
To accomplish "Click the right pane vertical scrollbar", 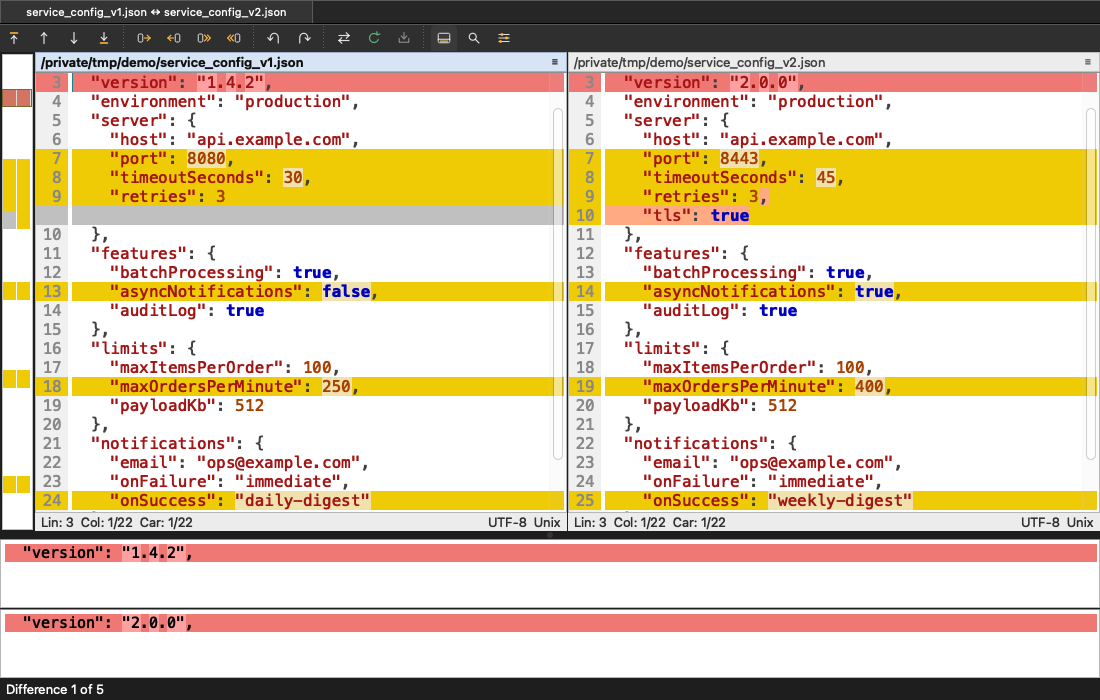I will point(1091,283).
